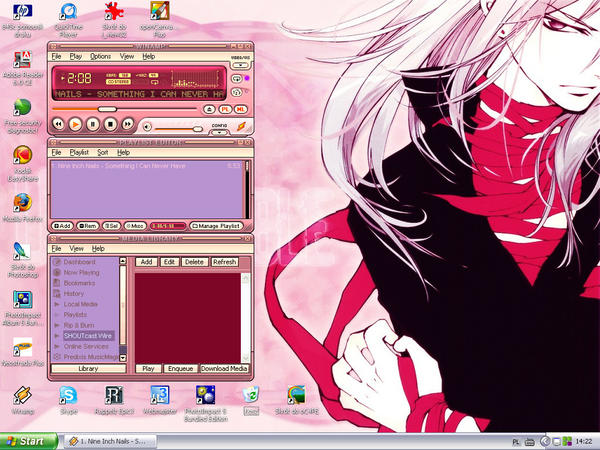Click the Download Media button

pyautogui.click(x=224, y=368)
